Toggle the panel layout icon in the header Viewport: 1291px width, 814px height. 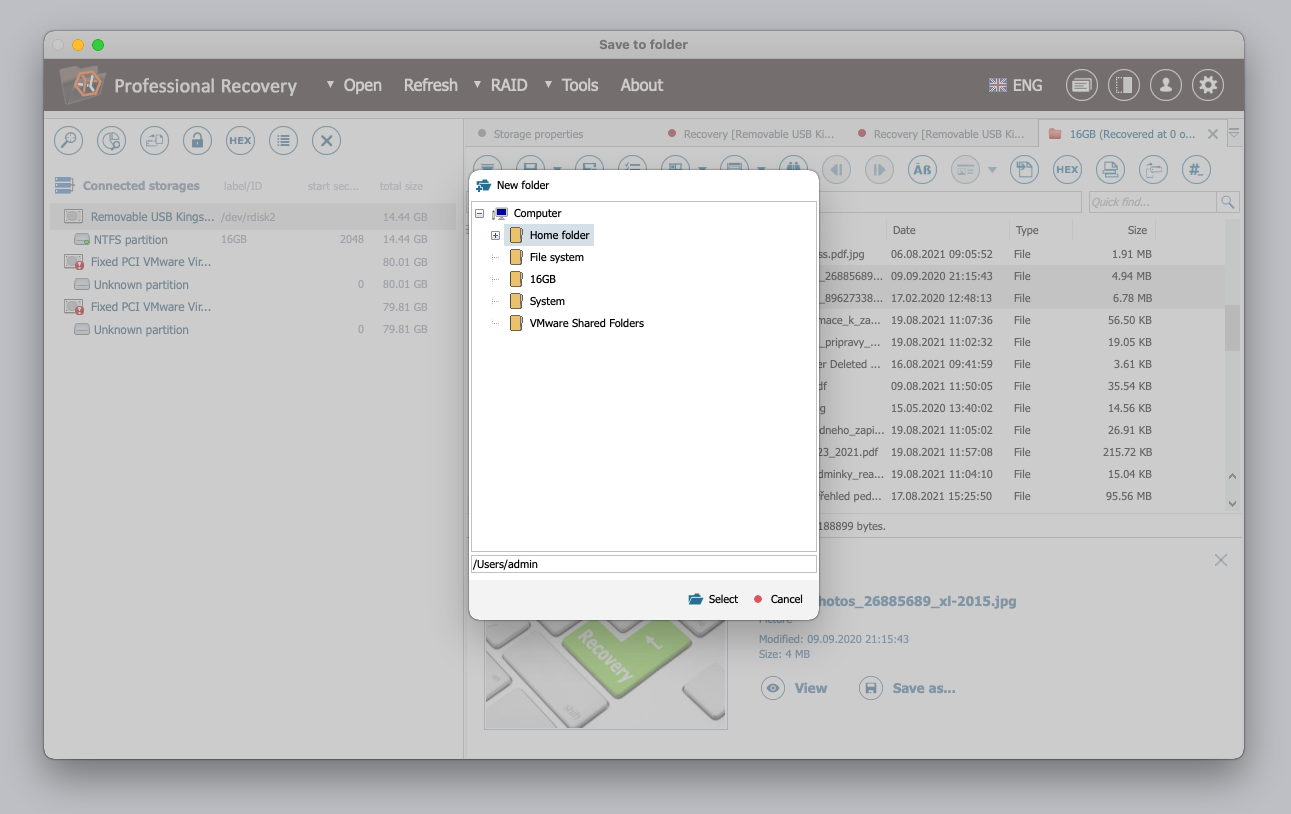[1123, 85]
